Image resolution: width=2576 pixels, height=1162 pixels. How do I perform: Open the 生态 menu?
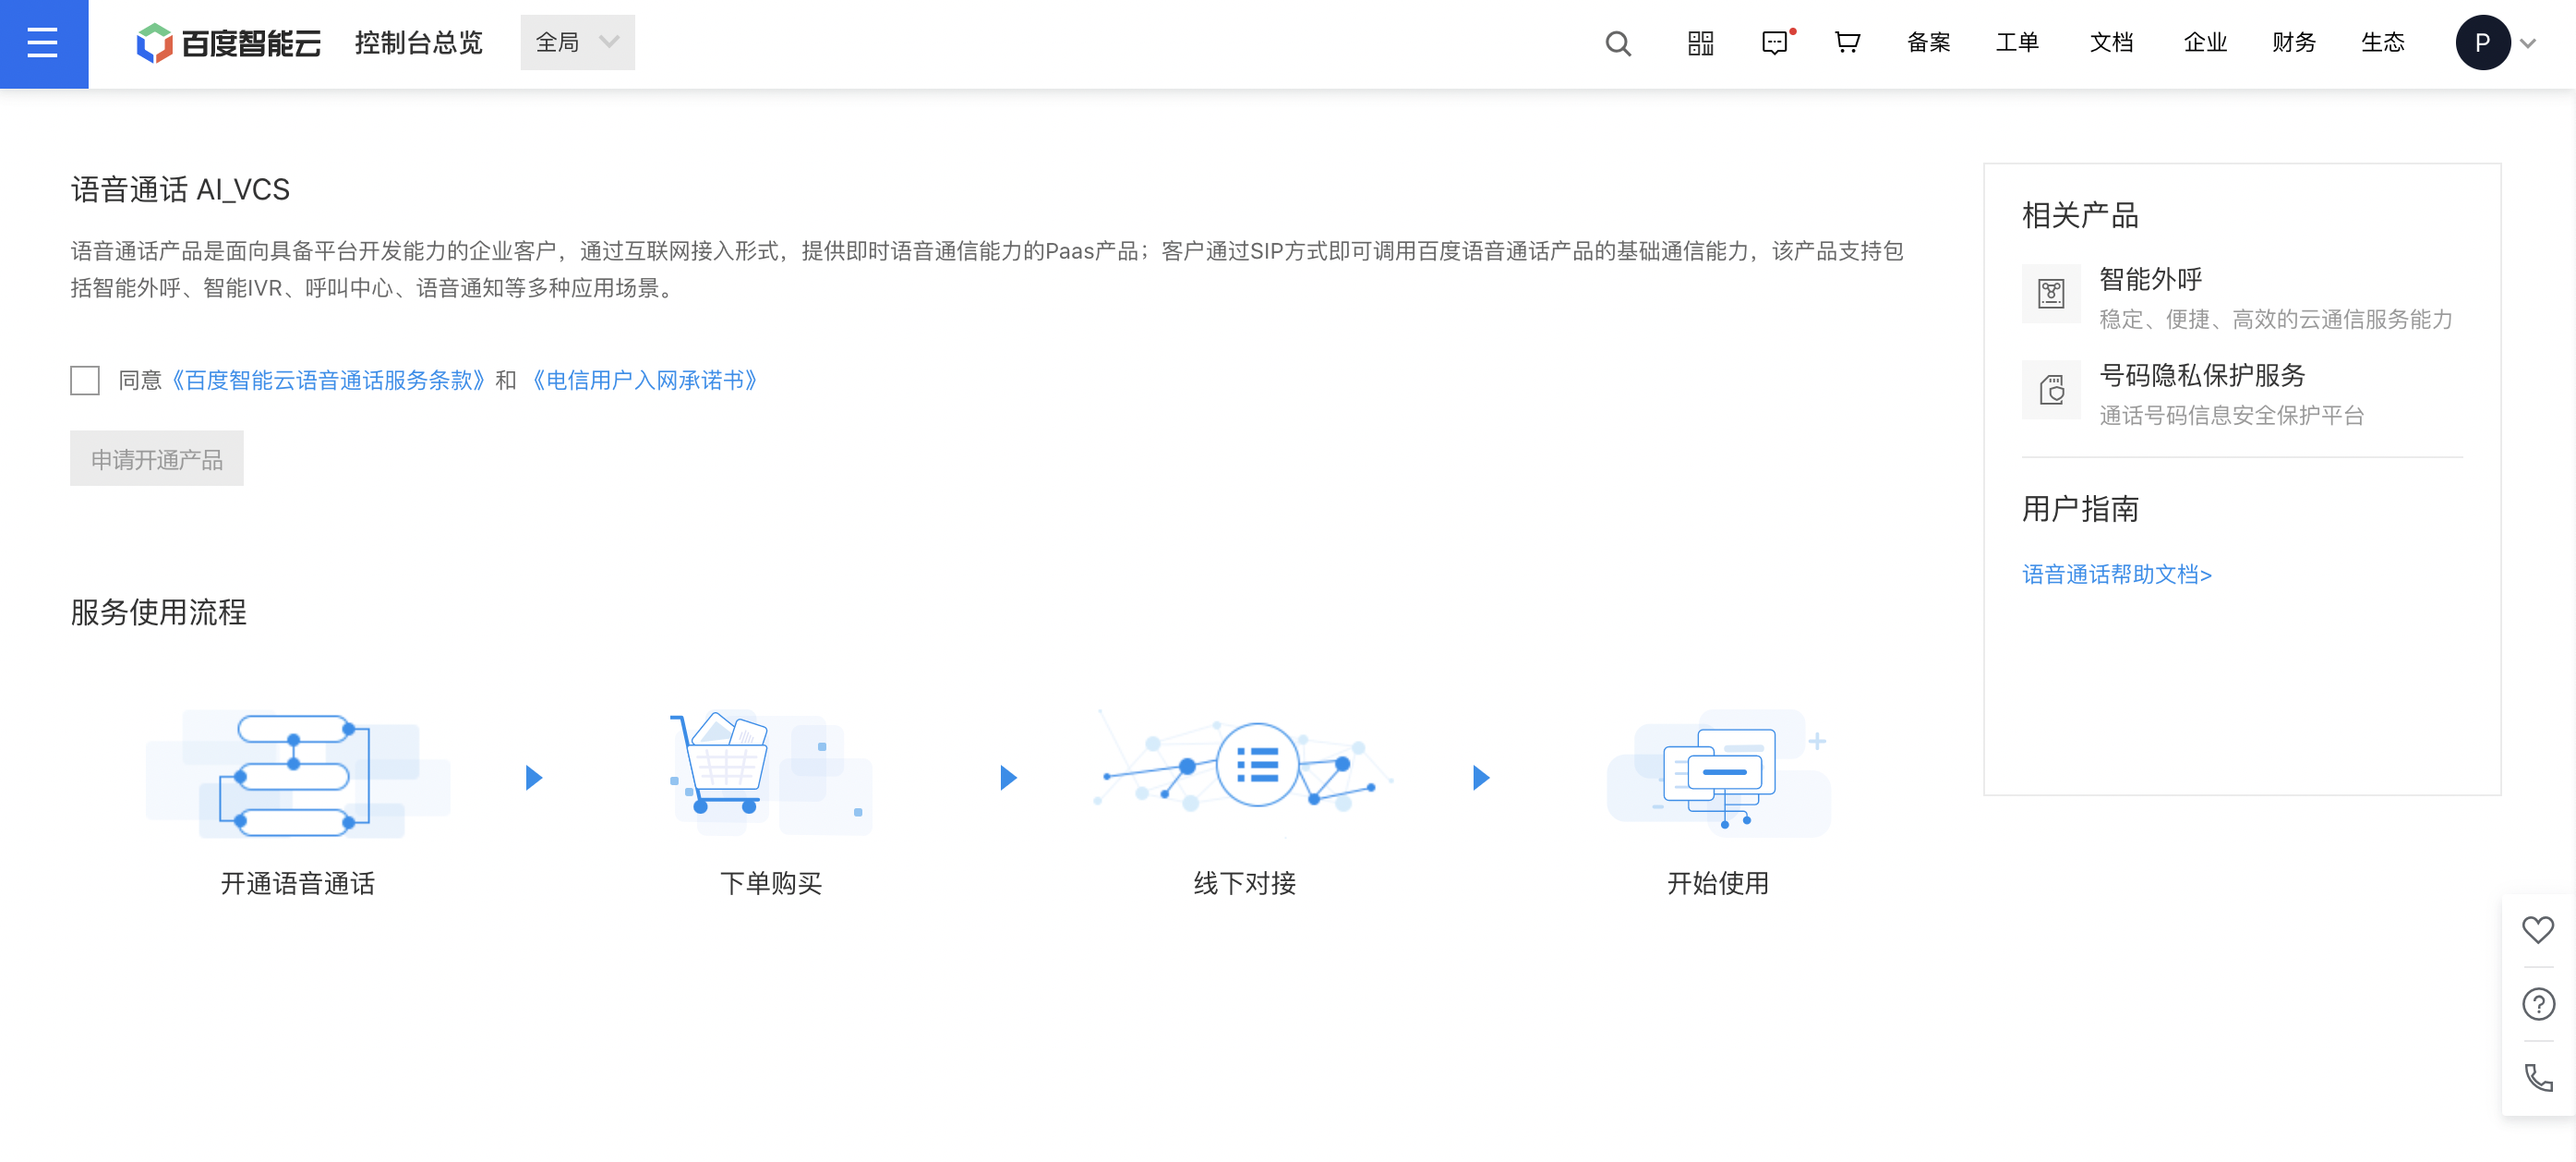pyautogui.click(x=2383, y=43)
